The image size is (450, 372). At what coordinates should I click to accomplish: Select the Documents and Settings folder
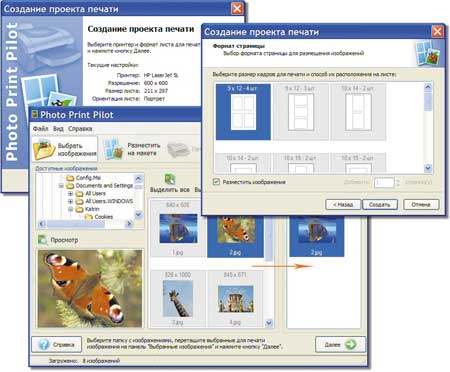[100, 186]
